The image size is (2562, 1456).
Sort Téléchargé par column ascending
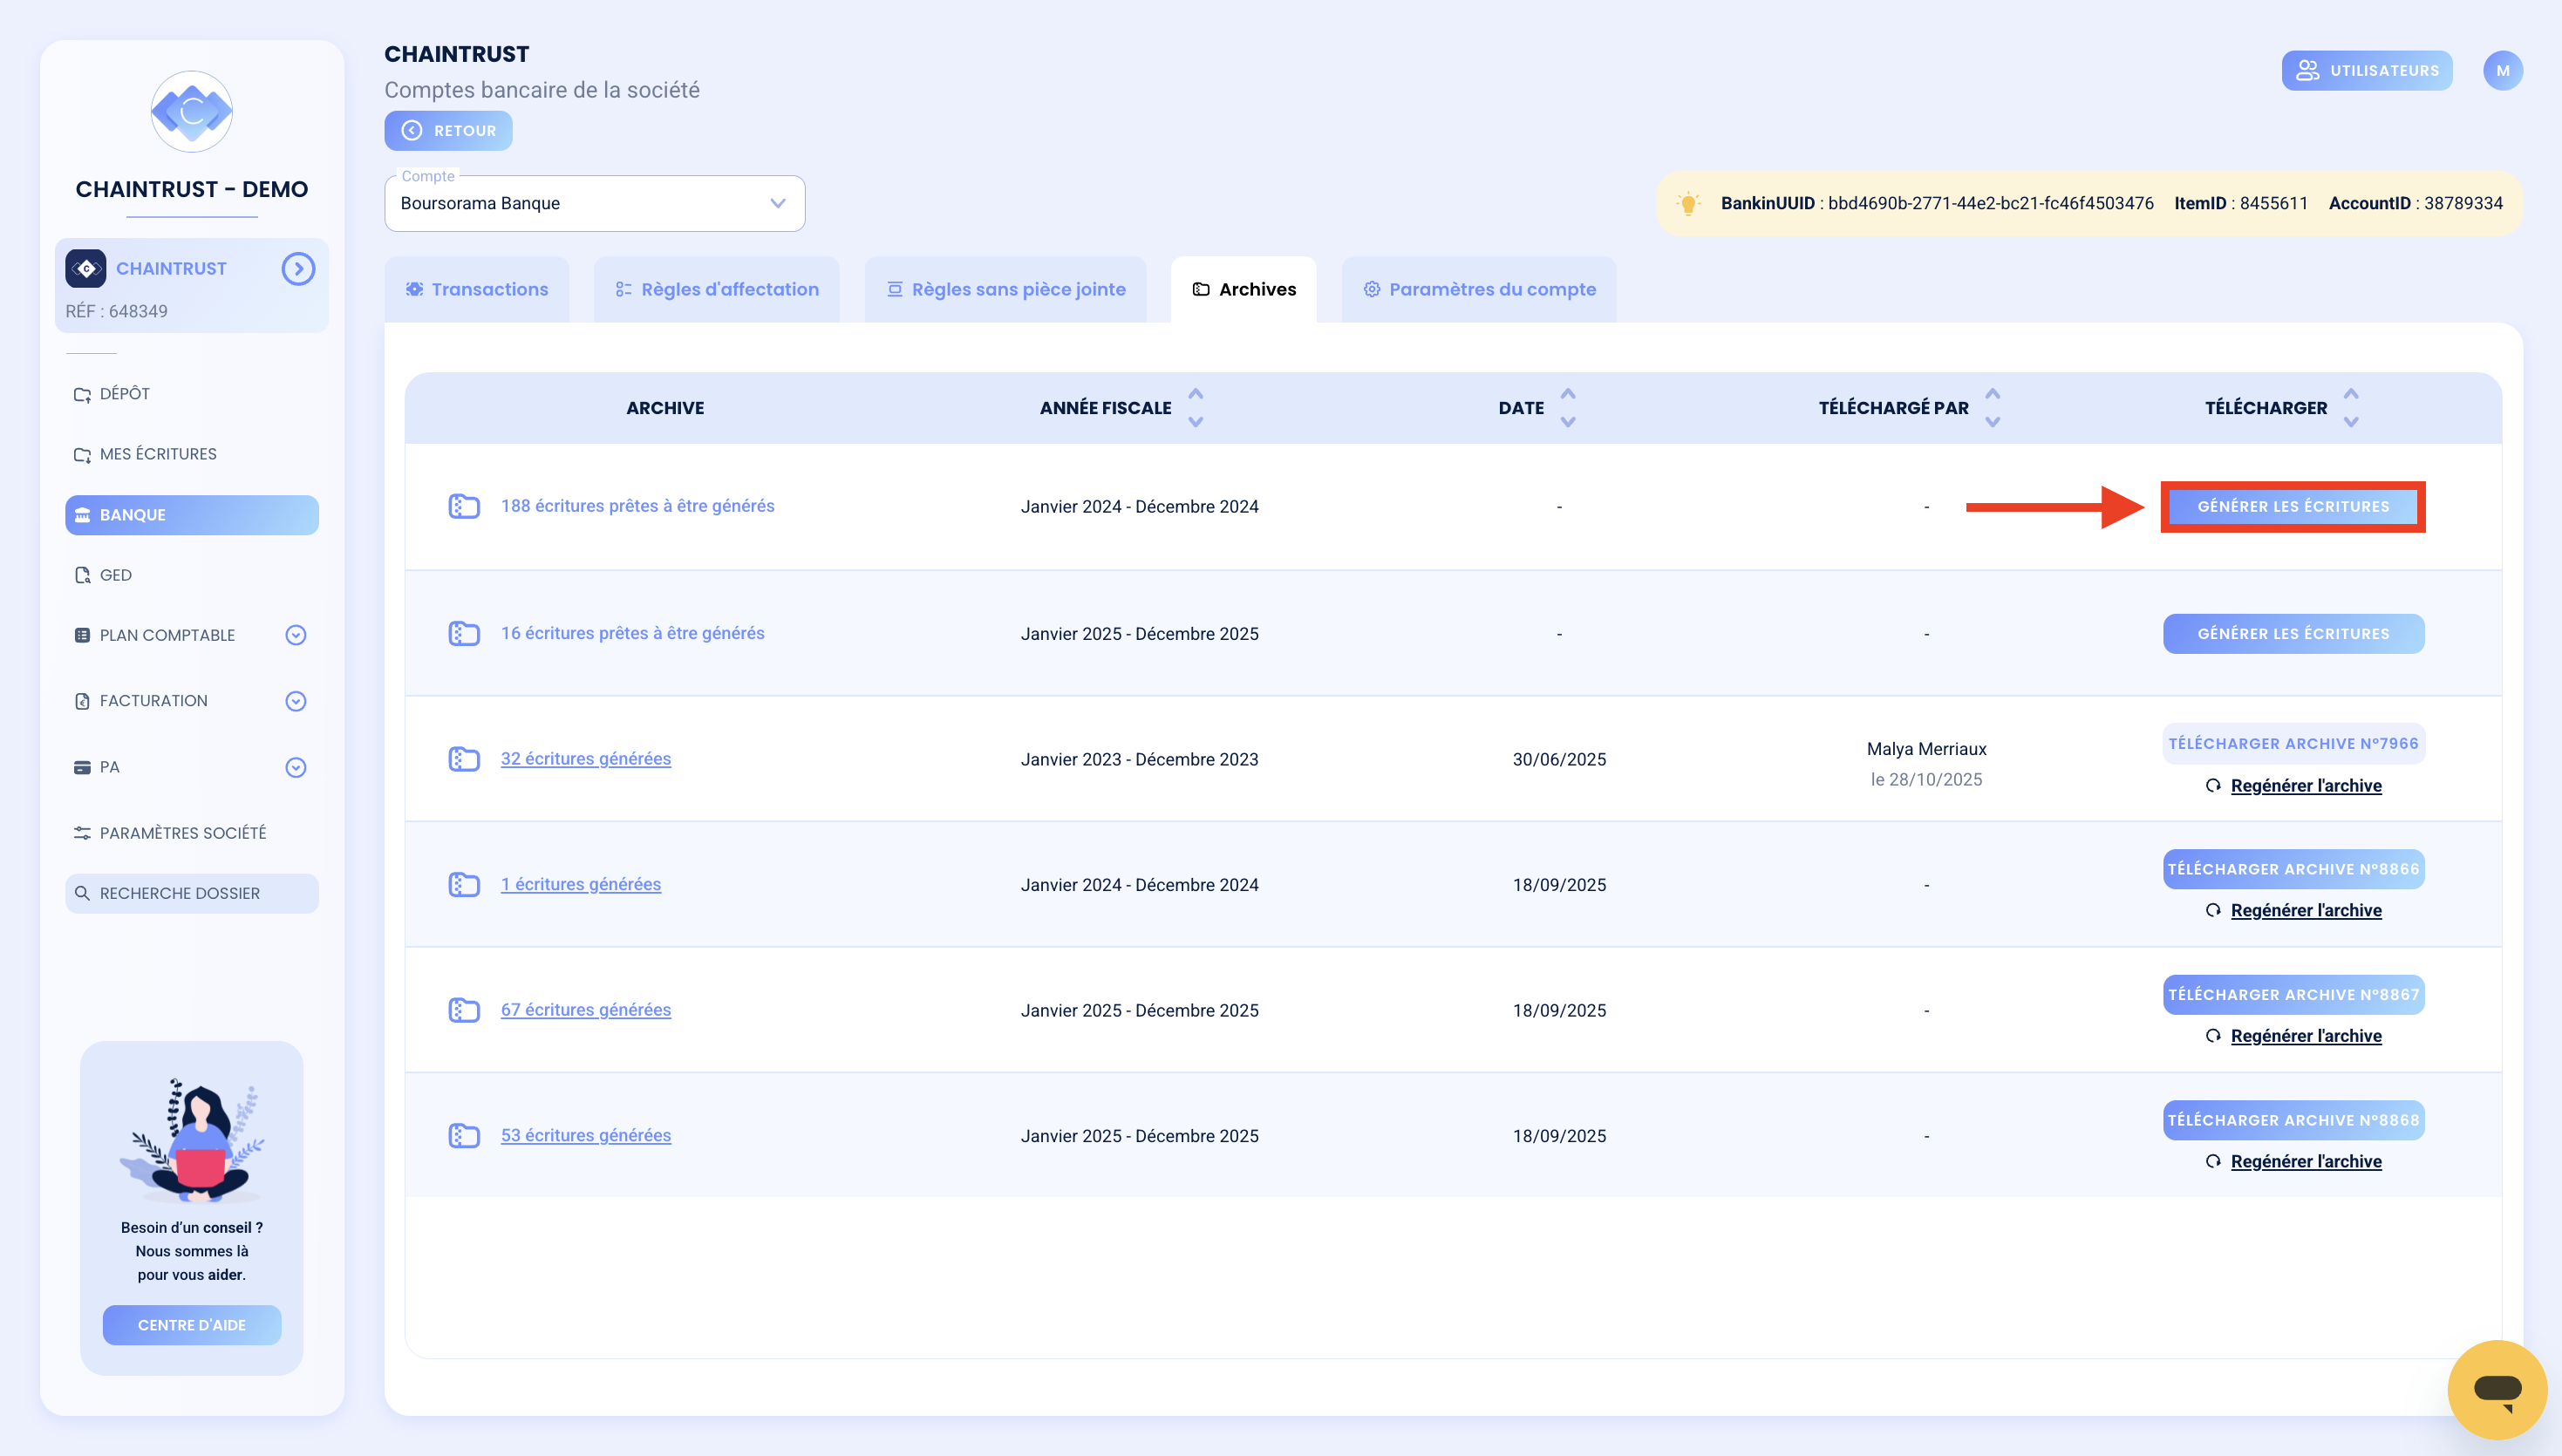1992,394
